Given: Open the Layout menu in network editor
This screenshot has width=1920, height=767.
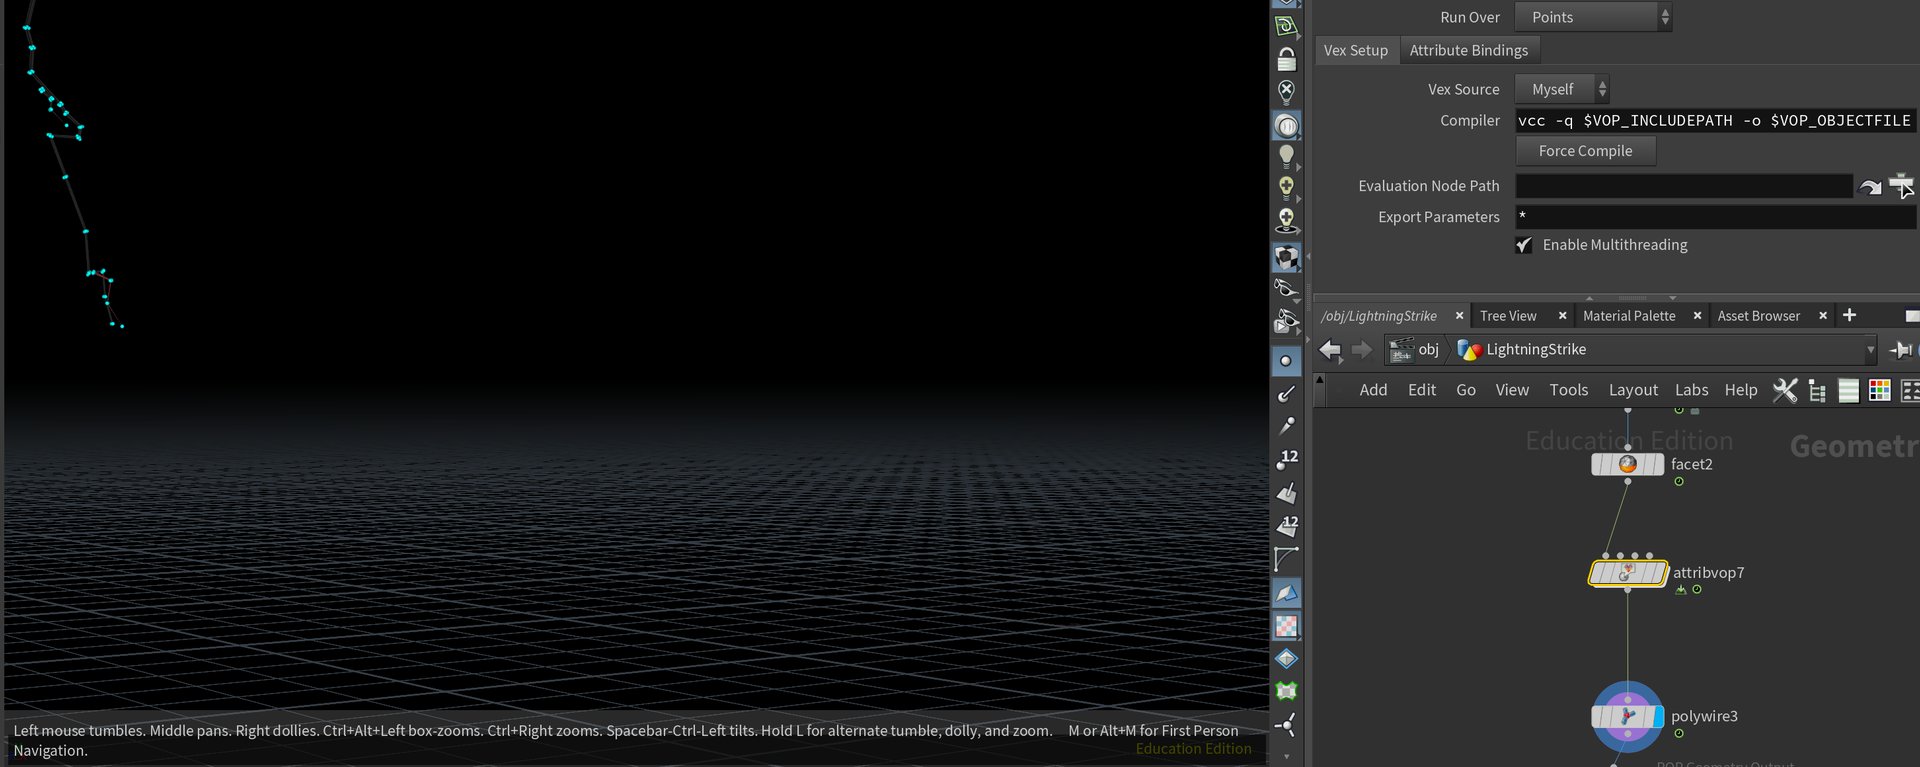Looking at the screenshot, I should point(1632,390).
